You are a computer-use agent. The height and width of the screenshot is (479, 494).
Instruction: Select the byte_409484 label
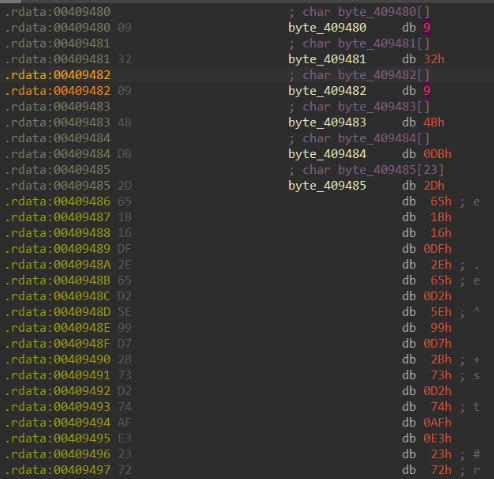pos(327,154)
